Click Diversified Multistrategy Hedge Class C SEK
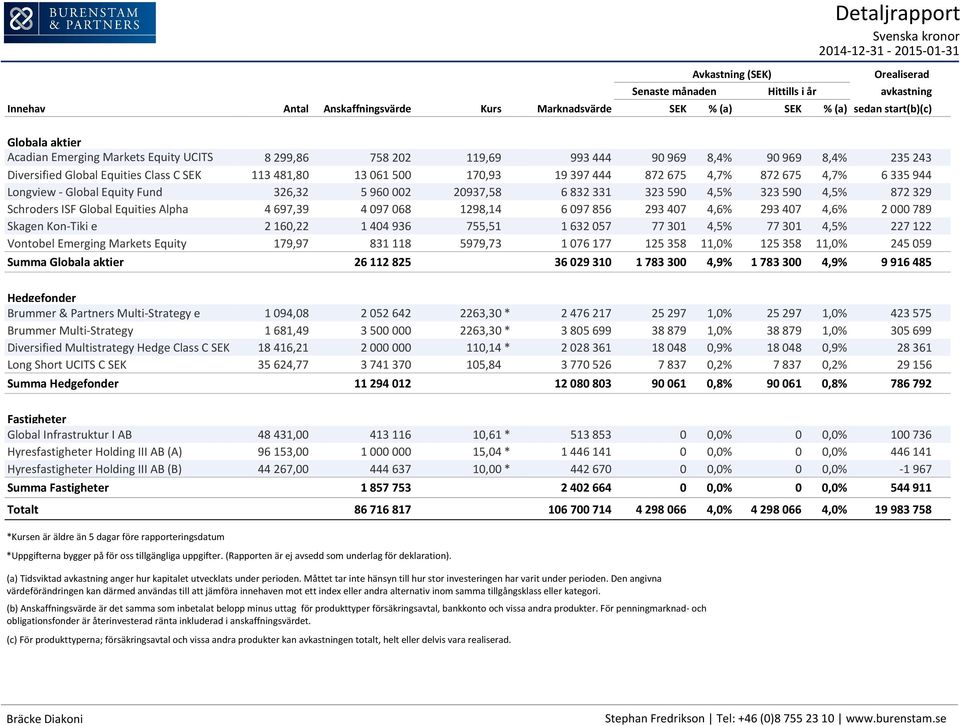Screen dimensions: 960x726 (x=118, y=348)
